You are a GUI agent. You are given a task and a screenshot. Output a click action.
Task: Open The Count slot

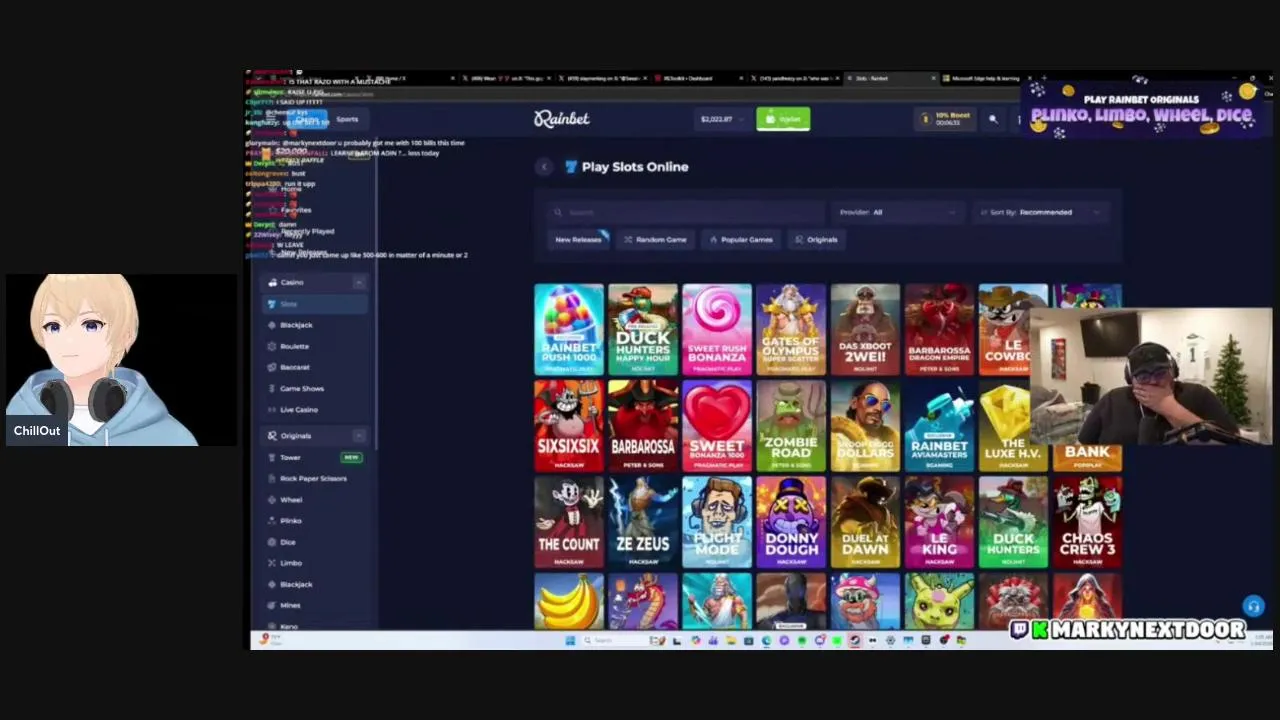coord(569,522)
